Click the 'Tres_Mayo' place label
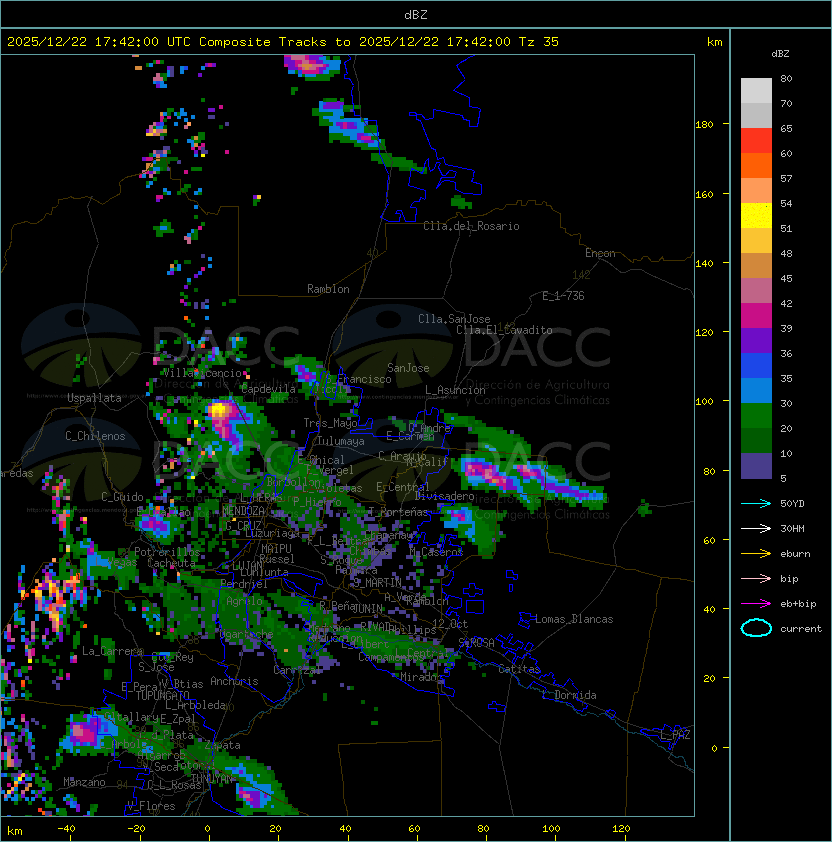Viewport: 832px width, 842px height. 330,423
